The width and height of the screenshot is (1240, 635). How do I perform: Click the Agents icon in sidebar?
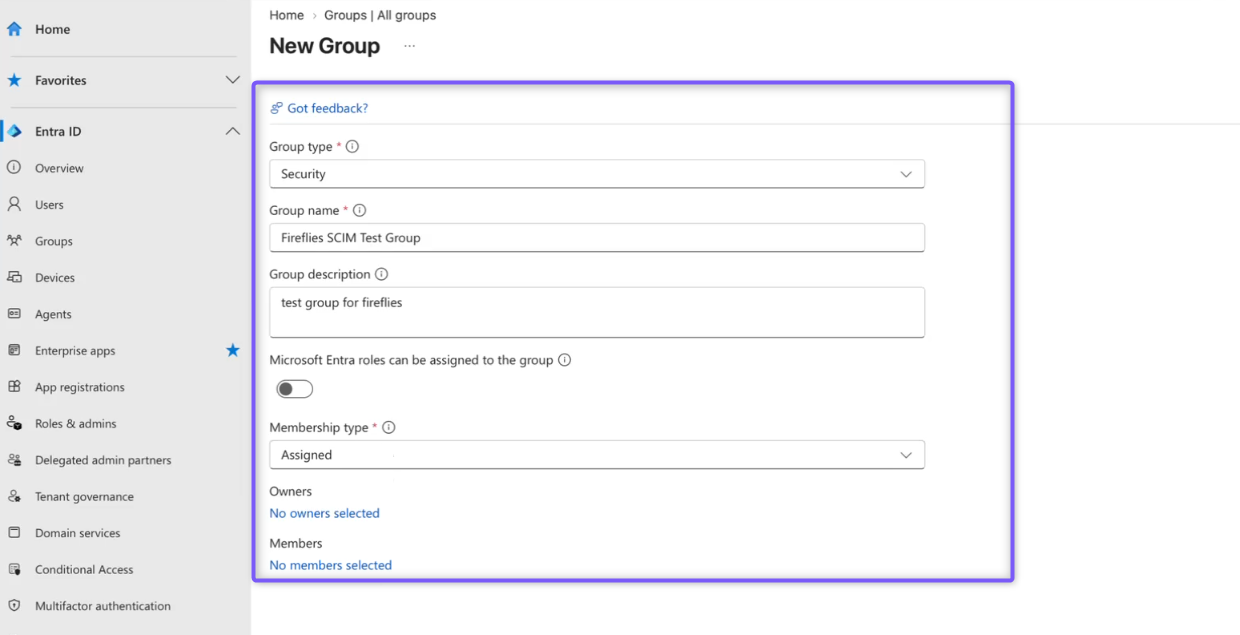(x=14, y=314)
